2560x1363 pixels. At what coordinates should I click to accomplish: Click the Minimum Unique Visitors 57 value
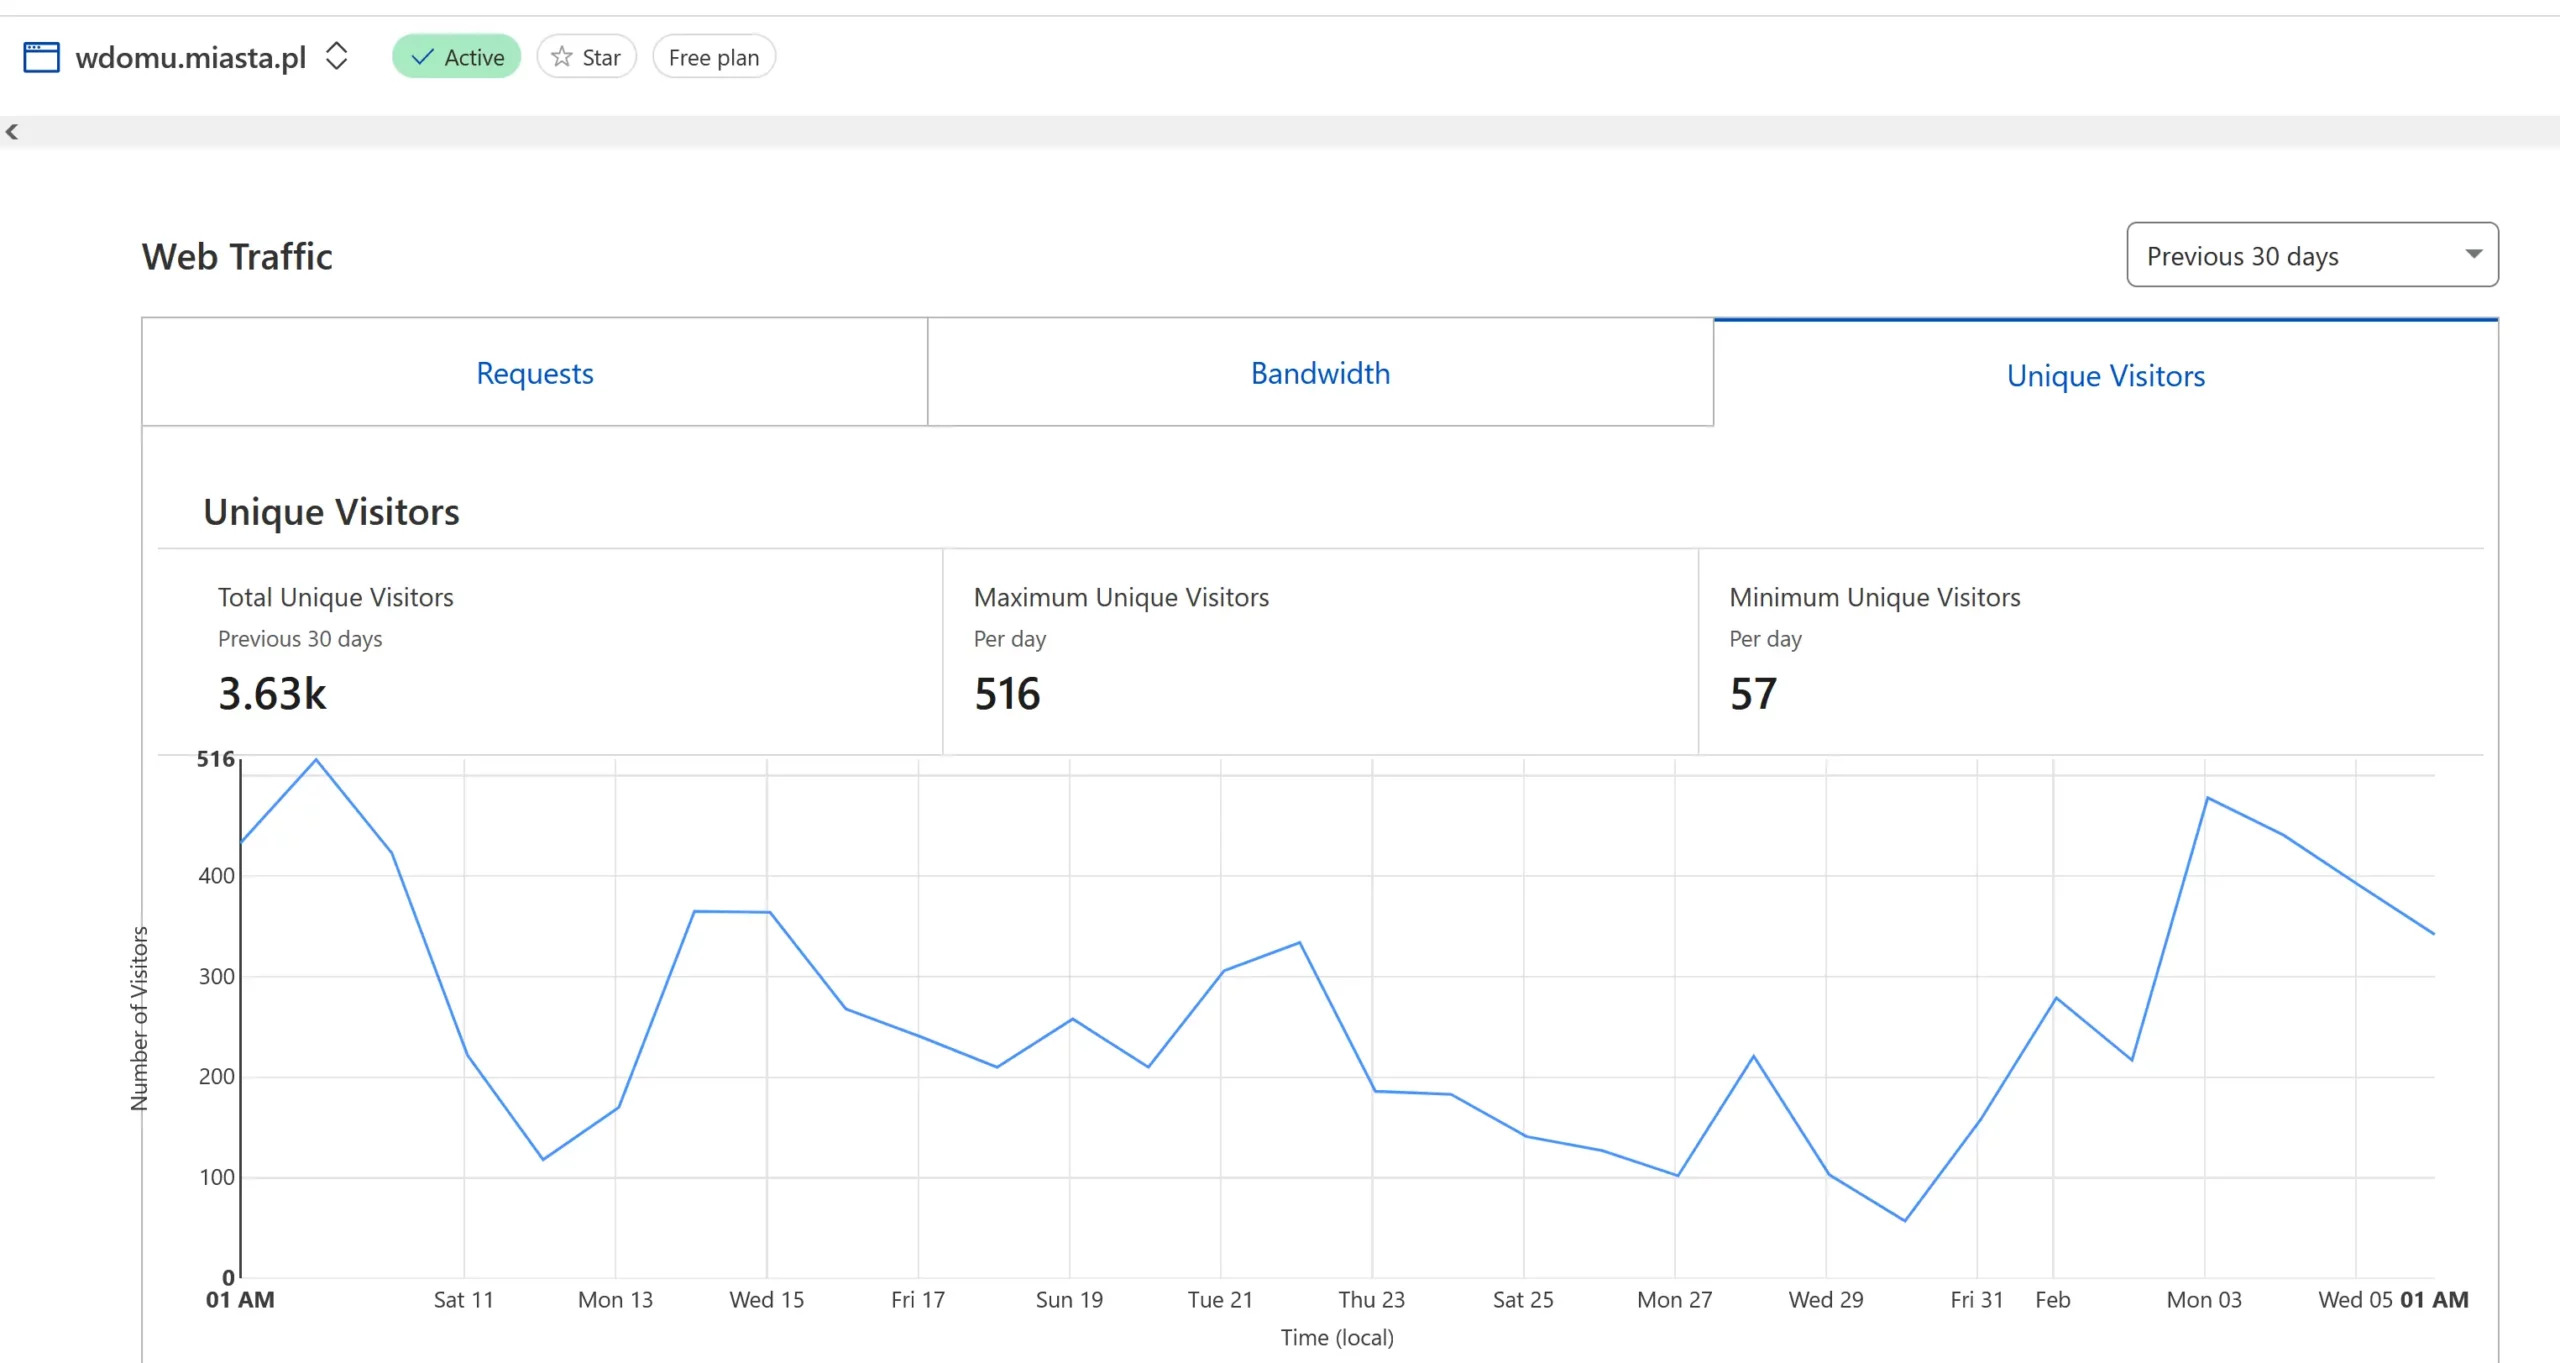[1753, 694]
